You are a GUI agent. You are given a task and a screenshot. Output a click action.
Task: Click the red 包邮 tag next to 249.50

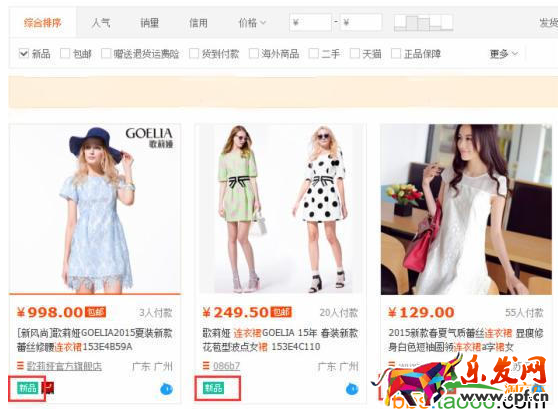tap(281, 312)
